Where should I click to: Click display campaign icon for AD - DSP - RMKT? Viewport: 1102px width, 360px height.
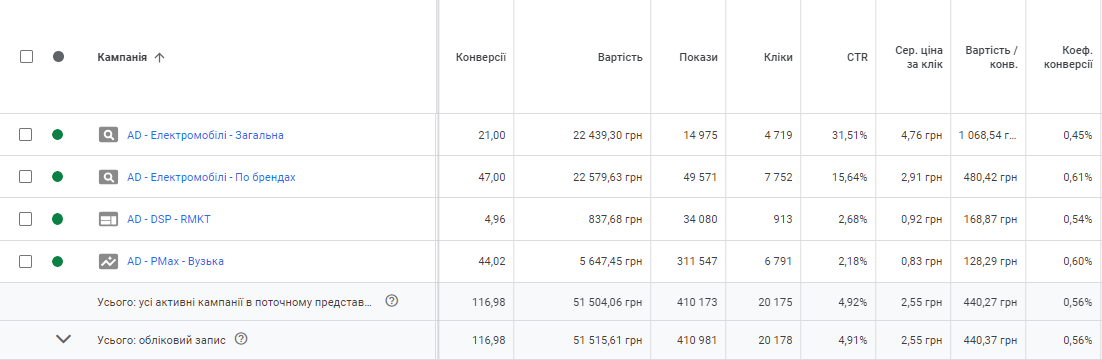(x=108, y=219)
